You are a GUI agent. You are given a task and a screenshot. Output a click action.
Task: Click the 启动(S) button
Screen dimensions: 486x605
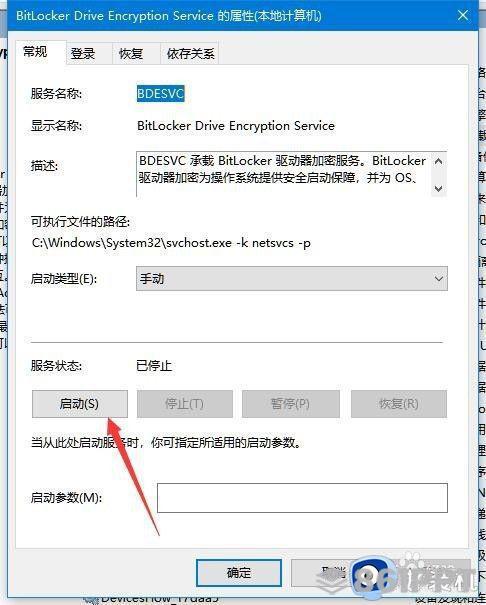point(80,404)
